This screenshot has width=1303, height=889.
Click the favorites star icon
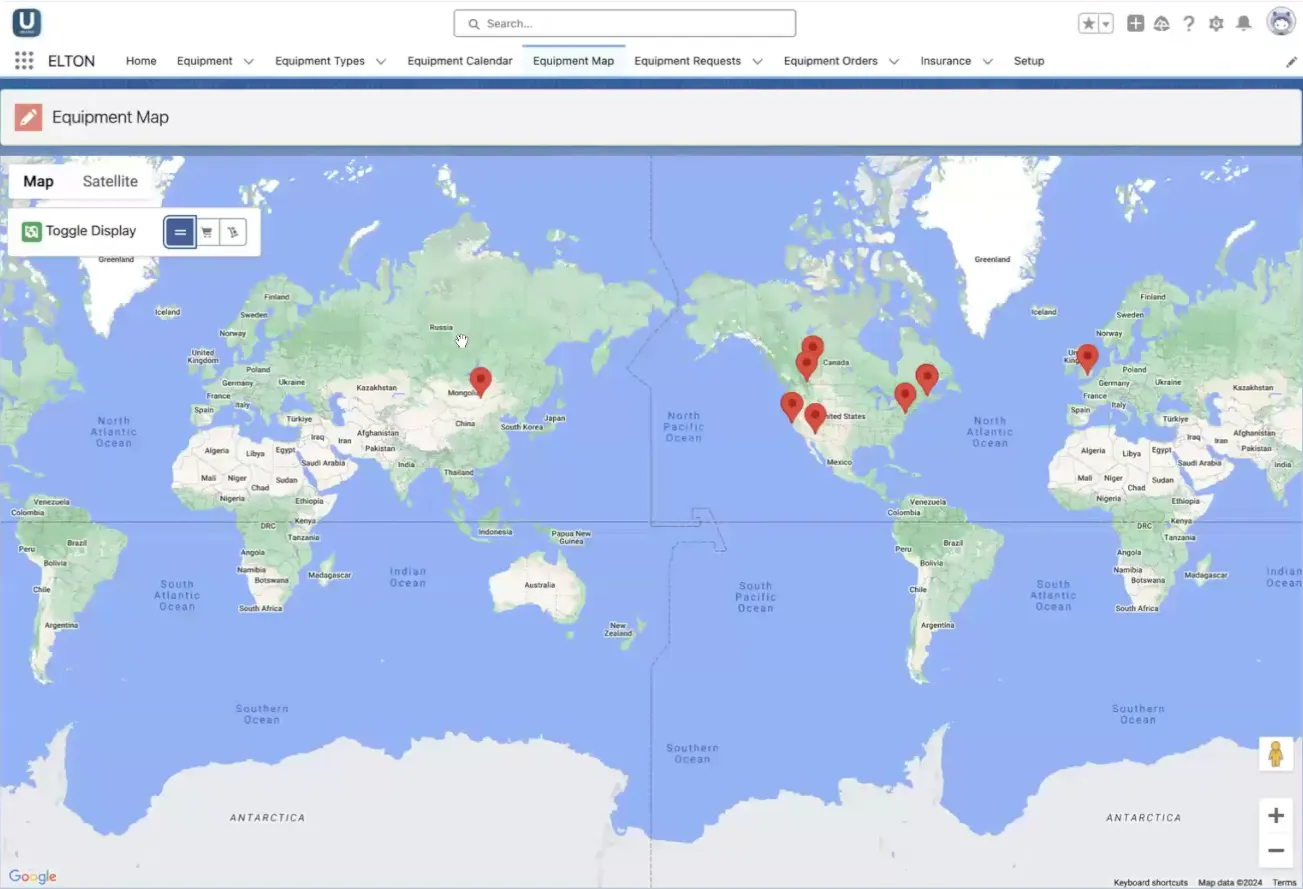coord(1088,23)
